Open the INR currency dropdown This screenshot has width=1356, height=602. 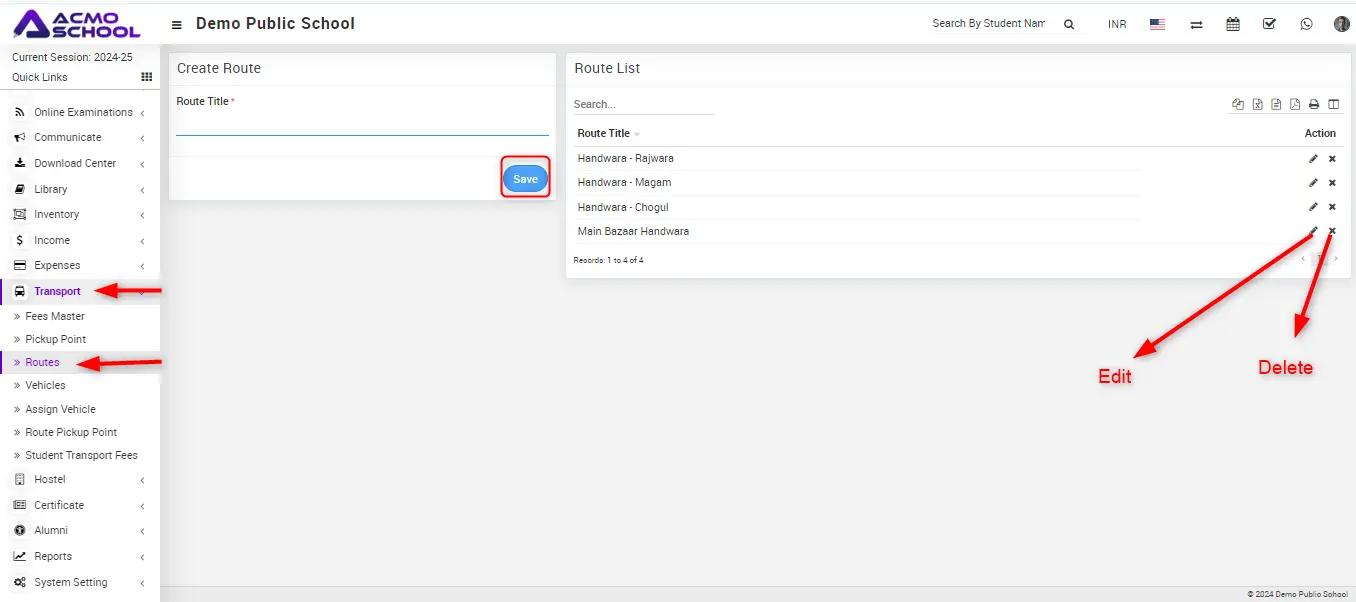(x=1117, y=24)
